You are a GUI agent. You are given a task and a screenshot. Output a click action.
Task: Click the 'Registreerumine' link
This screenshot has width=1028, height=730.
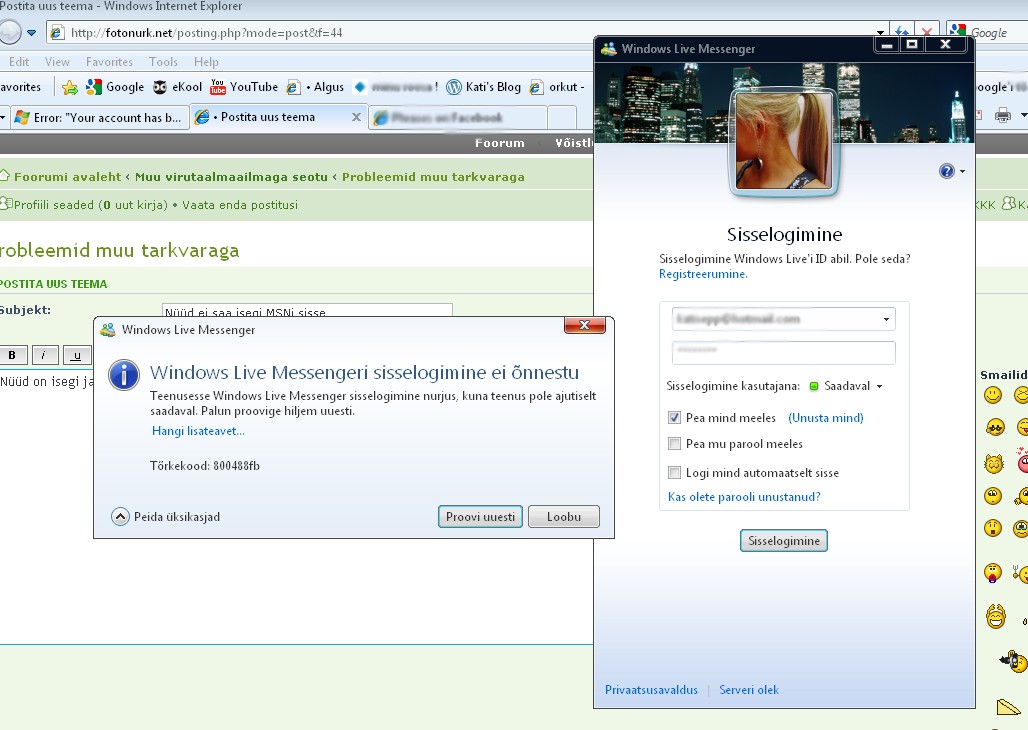click(x=703, y=274)
